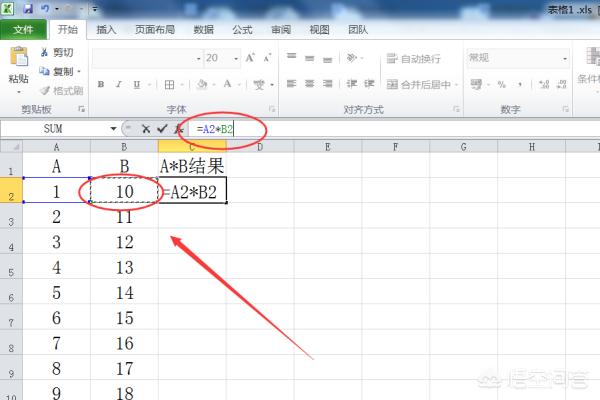Click the Percent Style icon
600x400 pixels.
tap(502, 84)
